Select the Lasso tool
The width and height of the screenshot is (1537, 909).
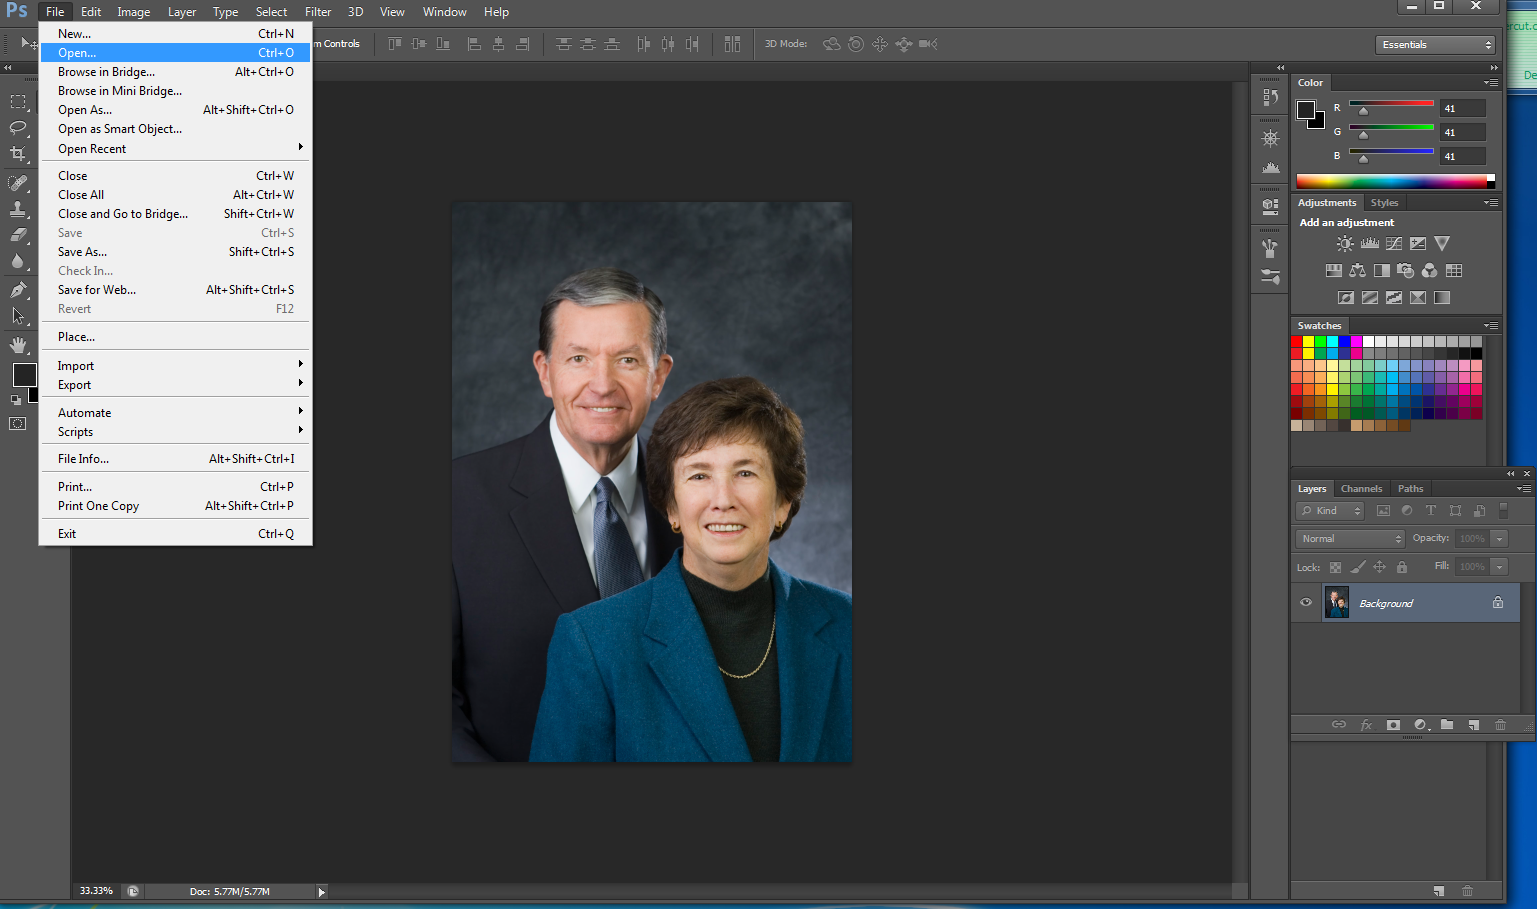(18, 127)
